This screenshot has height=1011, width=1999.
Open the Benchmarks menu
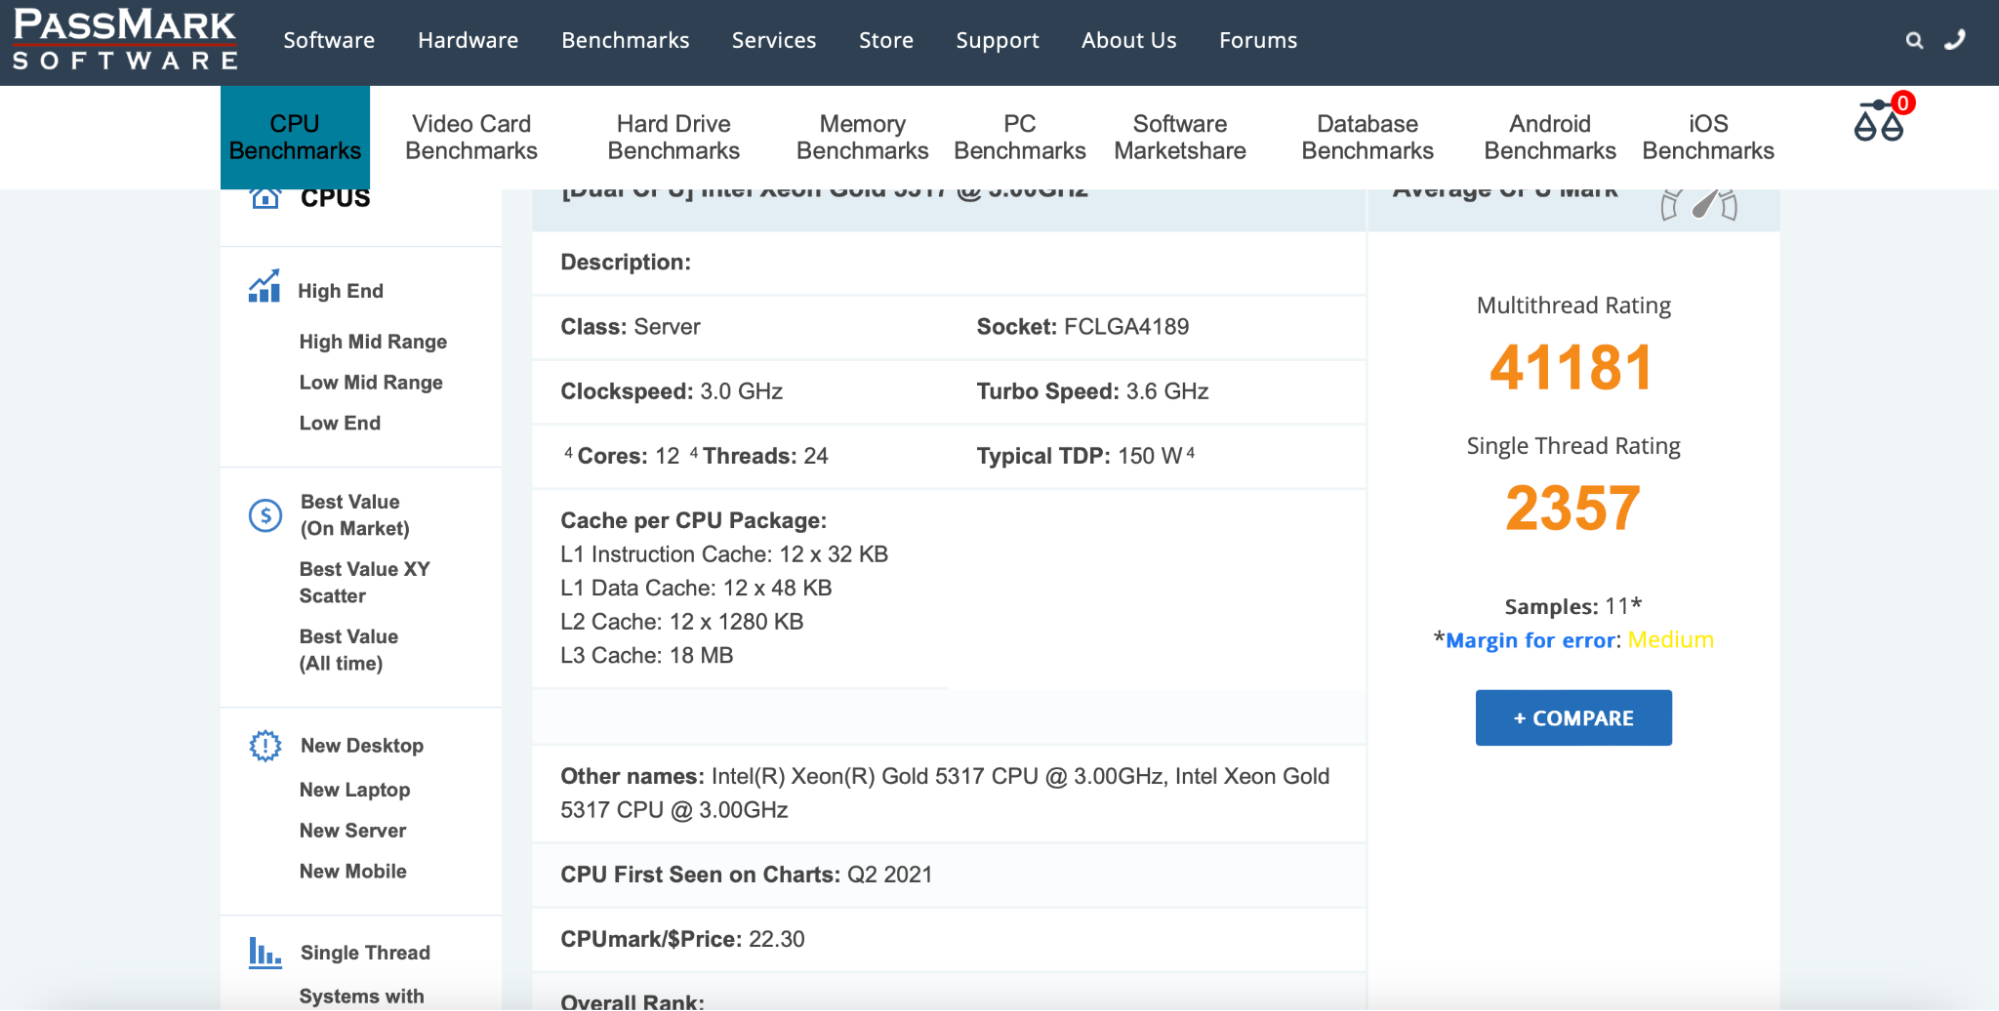625,40
